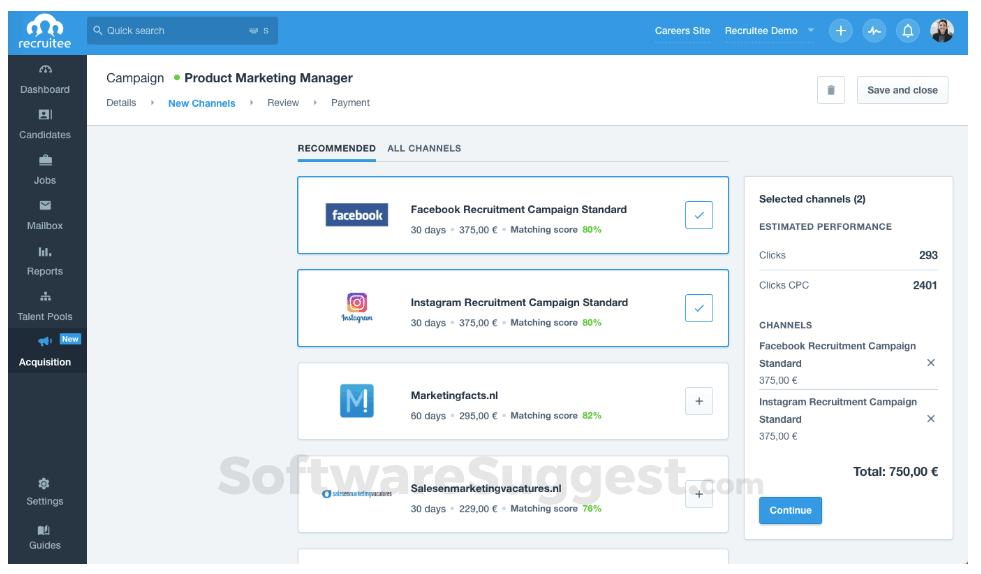The width and height of the screenshot is (981, 574).
Task: Click Recruitee Demo company name
Action: click(761, 31)
